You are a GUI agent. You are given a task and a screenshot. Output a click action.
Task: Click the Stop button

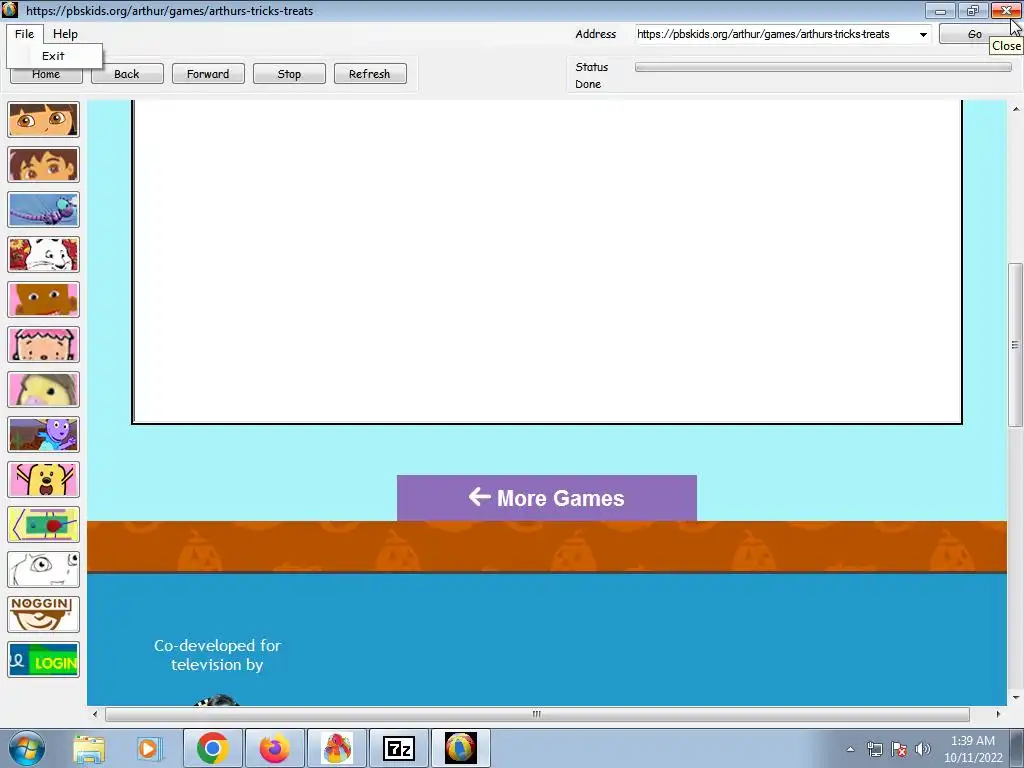[289, 74]
